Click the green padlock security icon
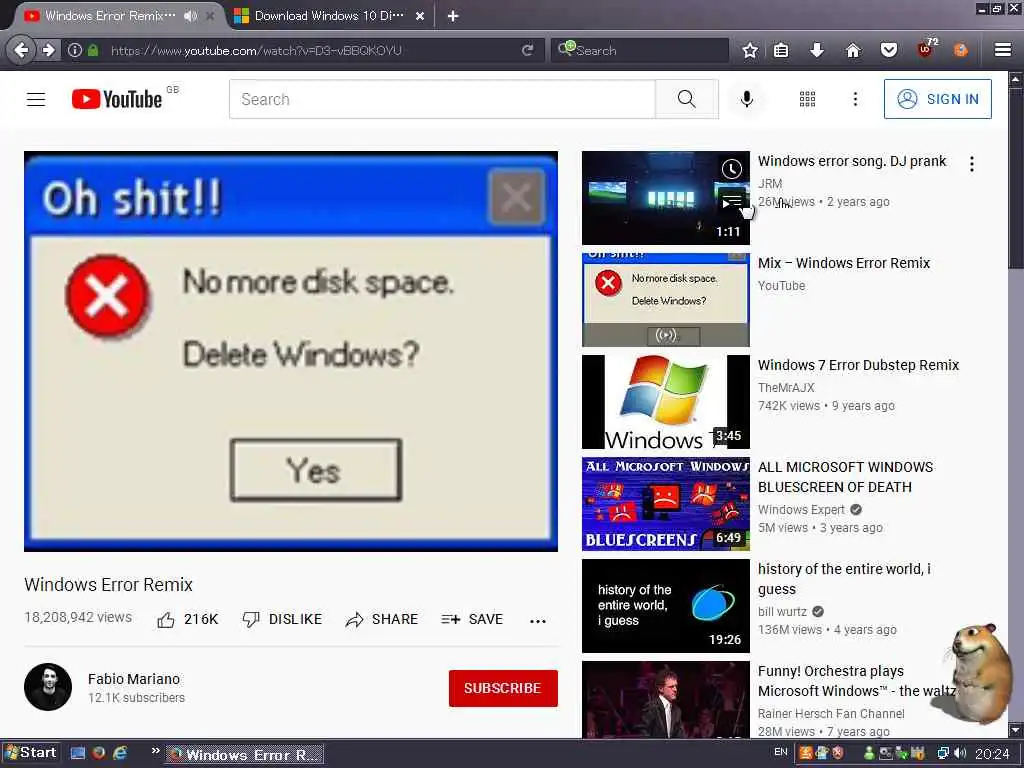 (93, 50)
